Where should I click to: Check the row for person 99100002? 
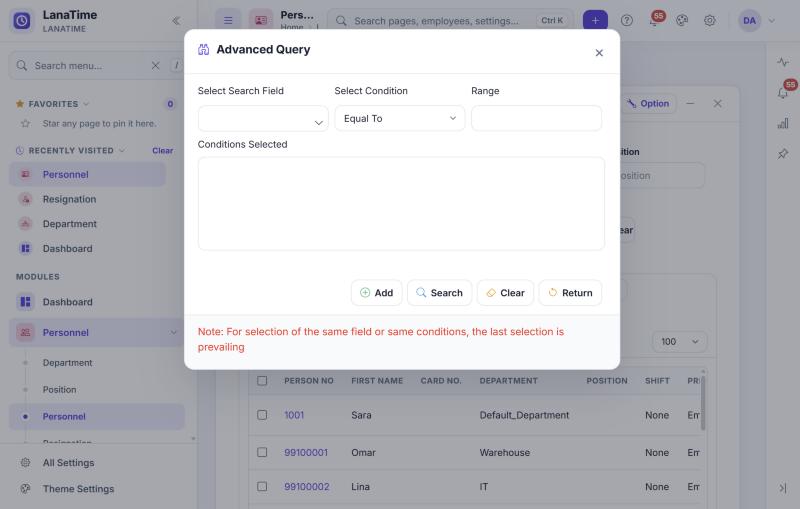pos(262,487)
